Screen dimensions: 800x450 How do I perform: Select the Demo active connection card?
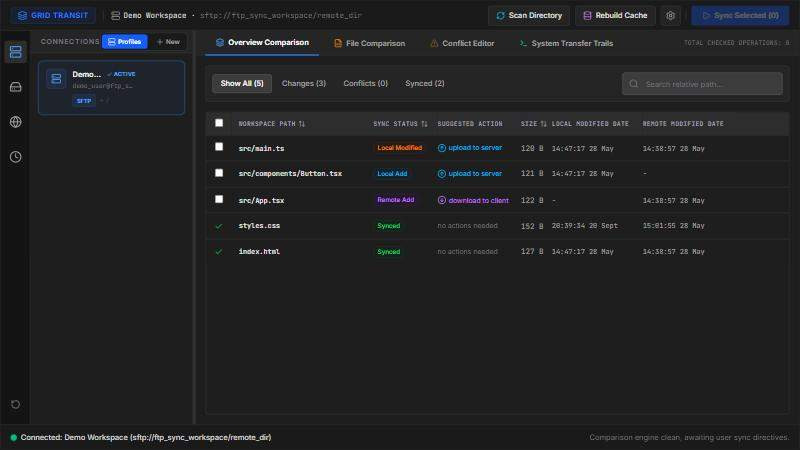111,88
